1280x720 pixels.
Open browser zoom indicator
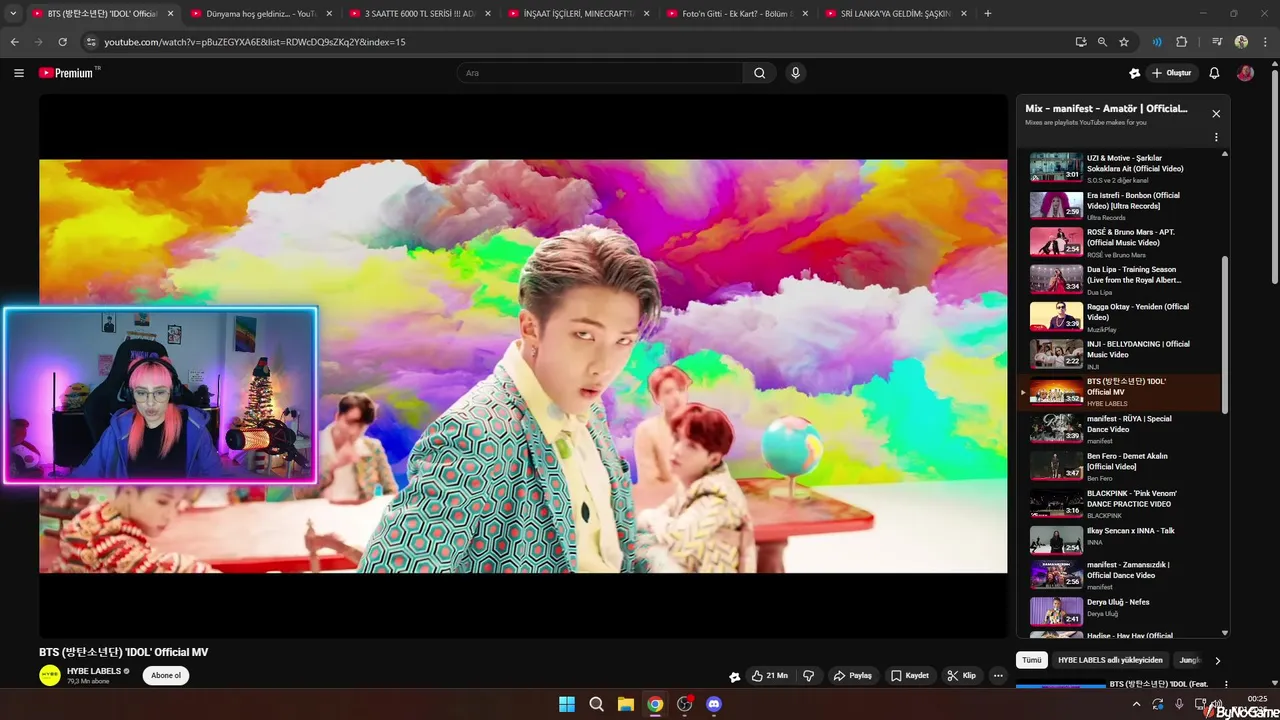click(1102, 42)
